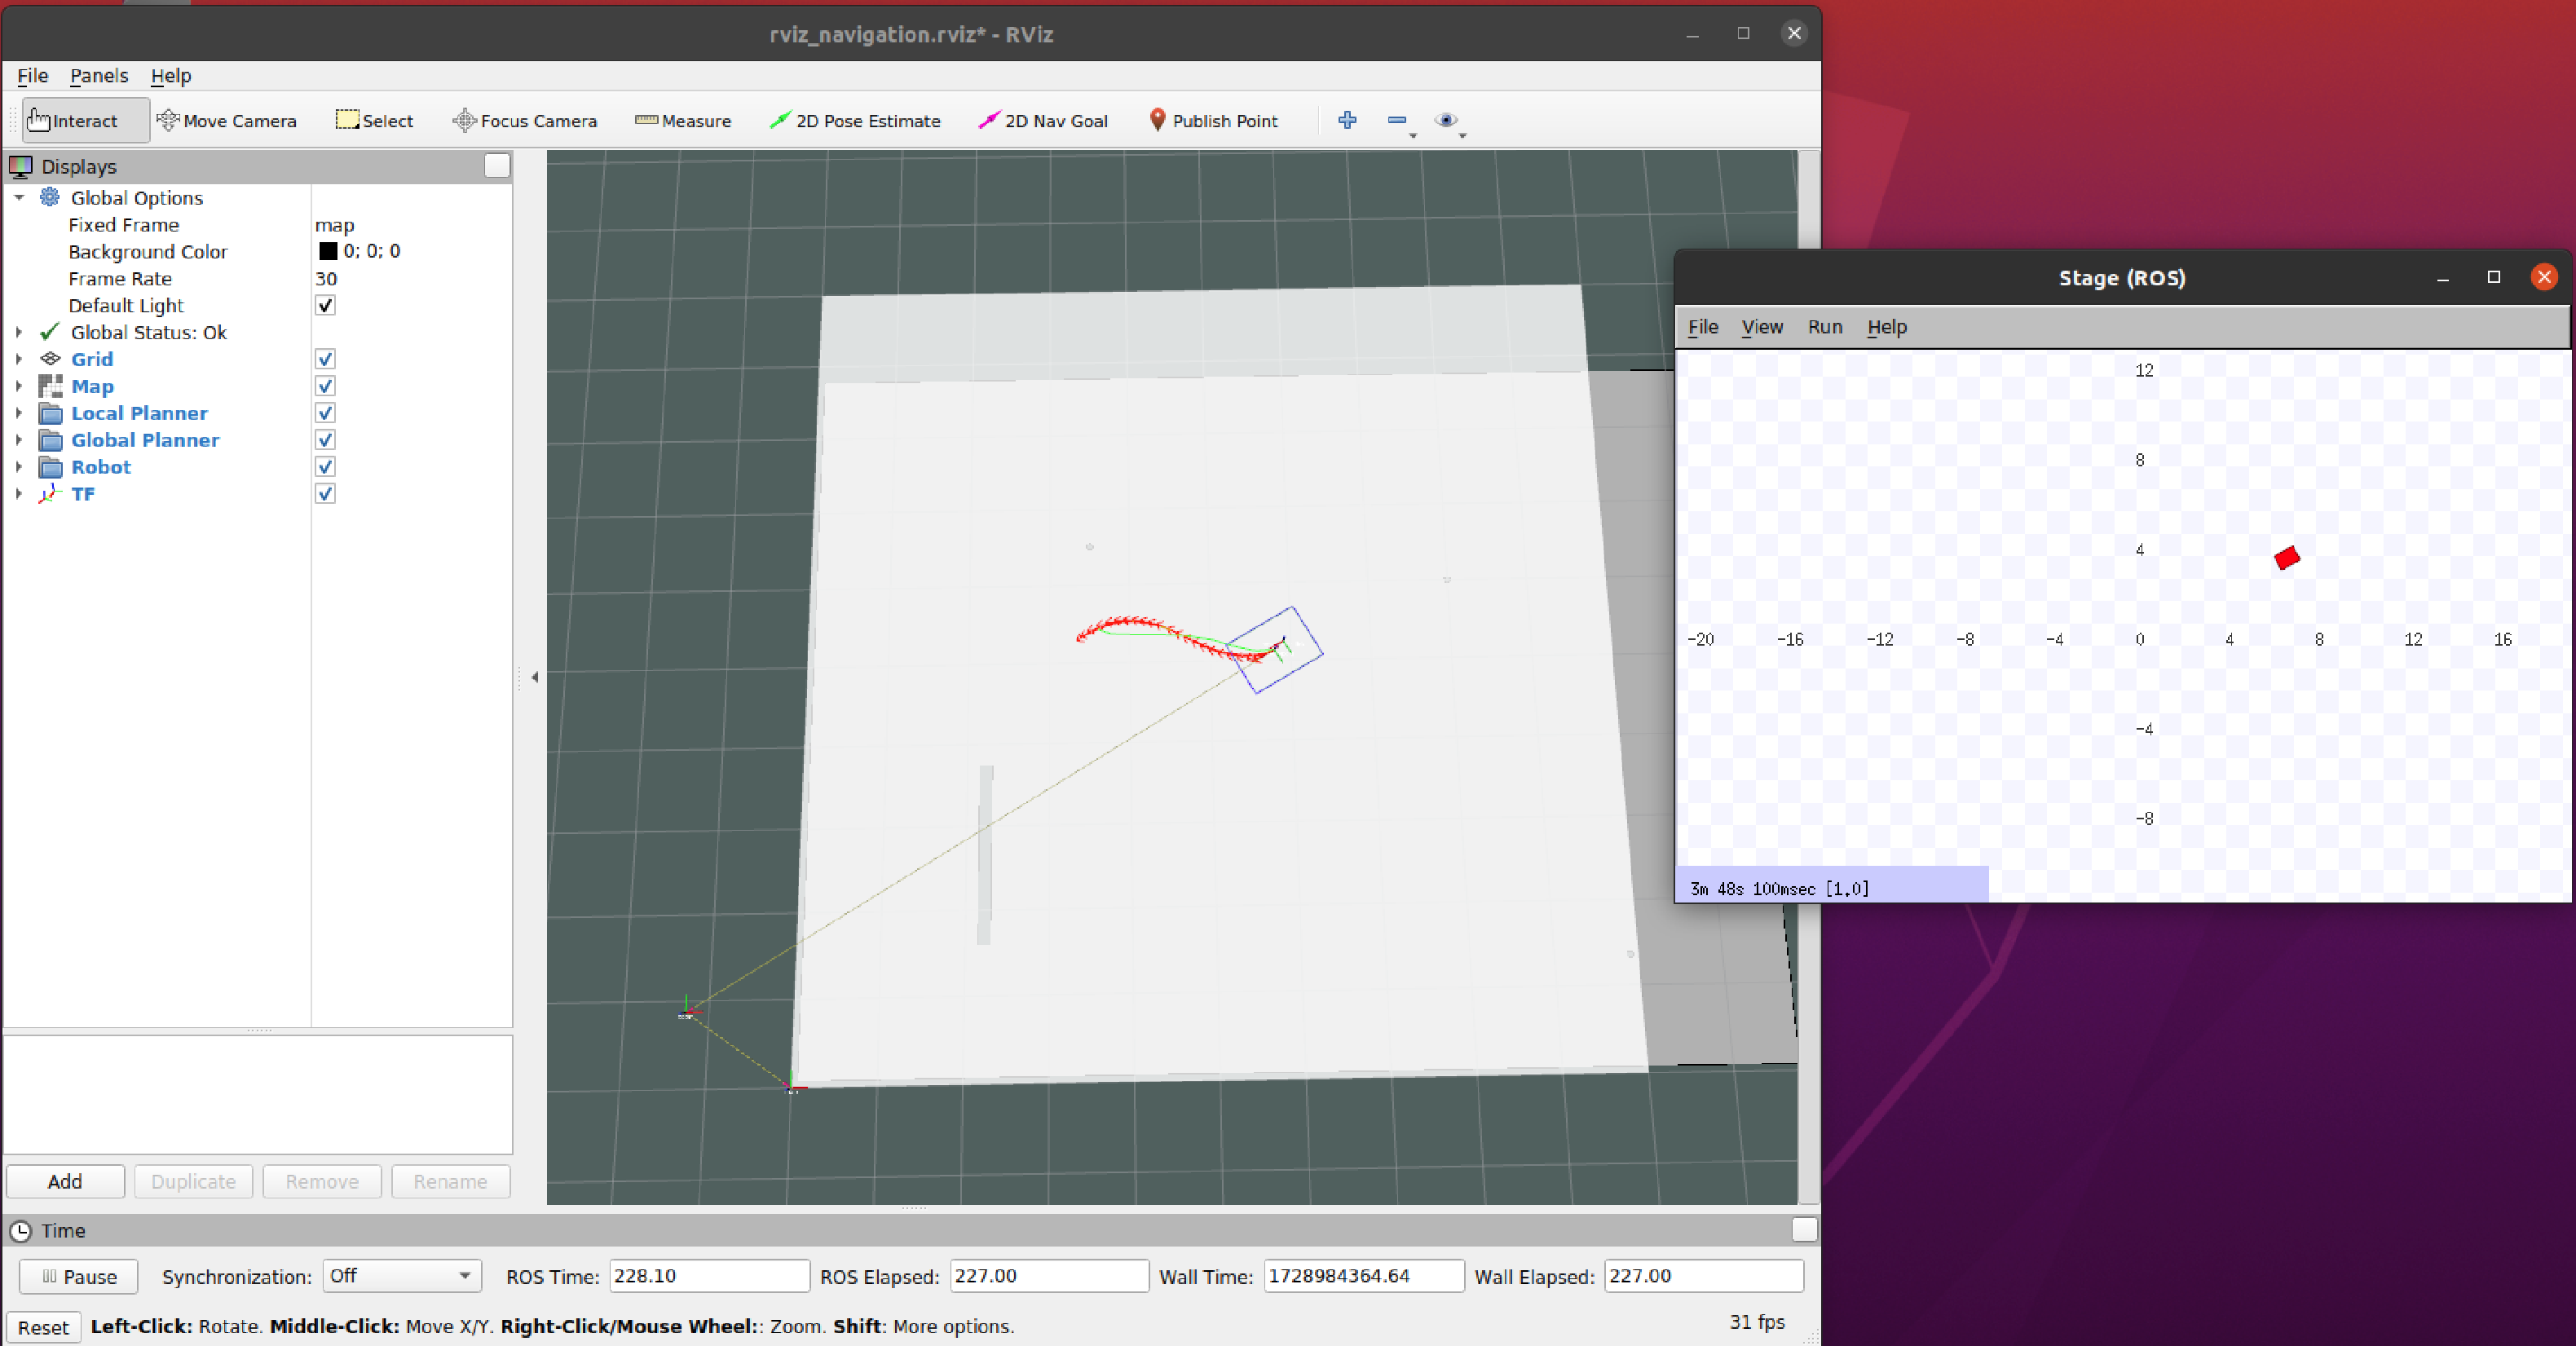Expand the Global Planner group

(19, 440)
